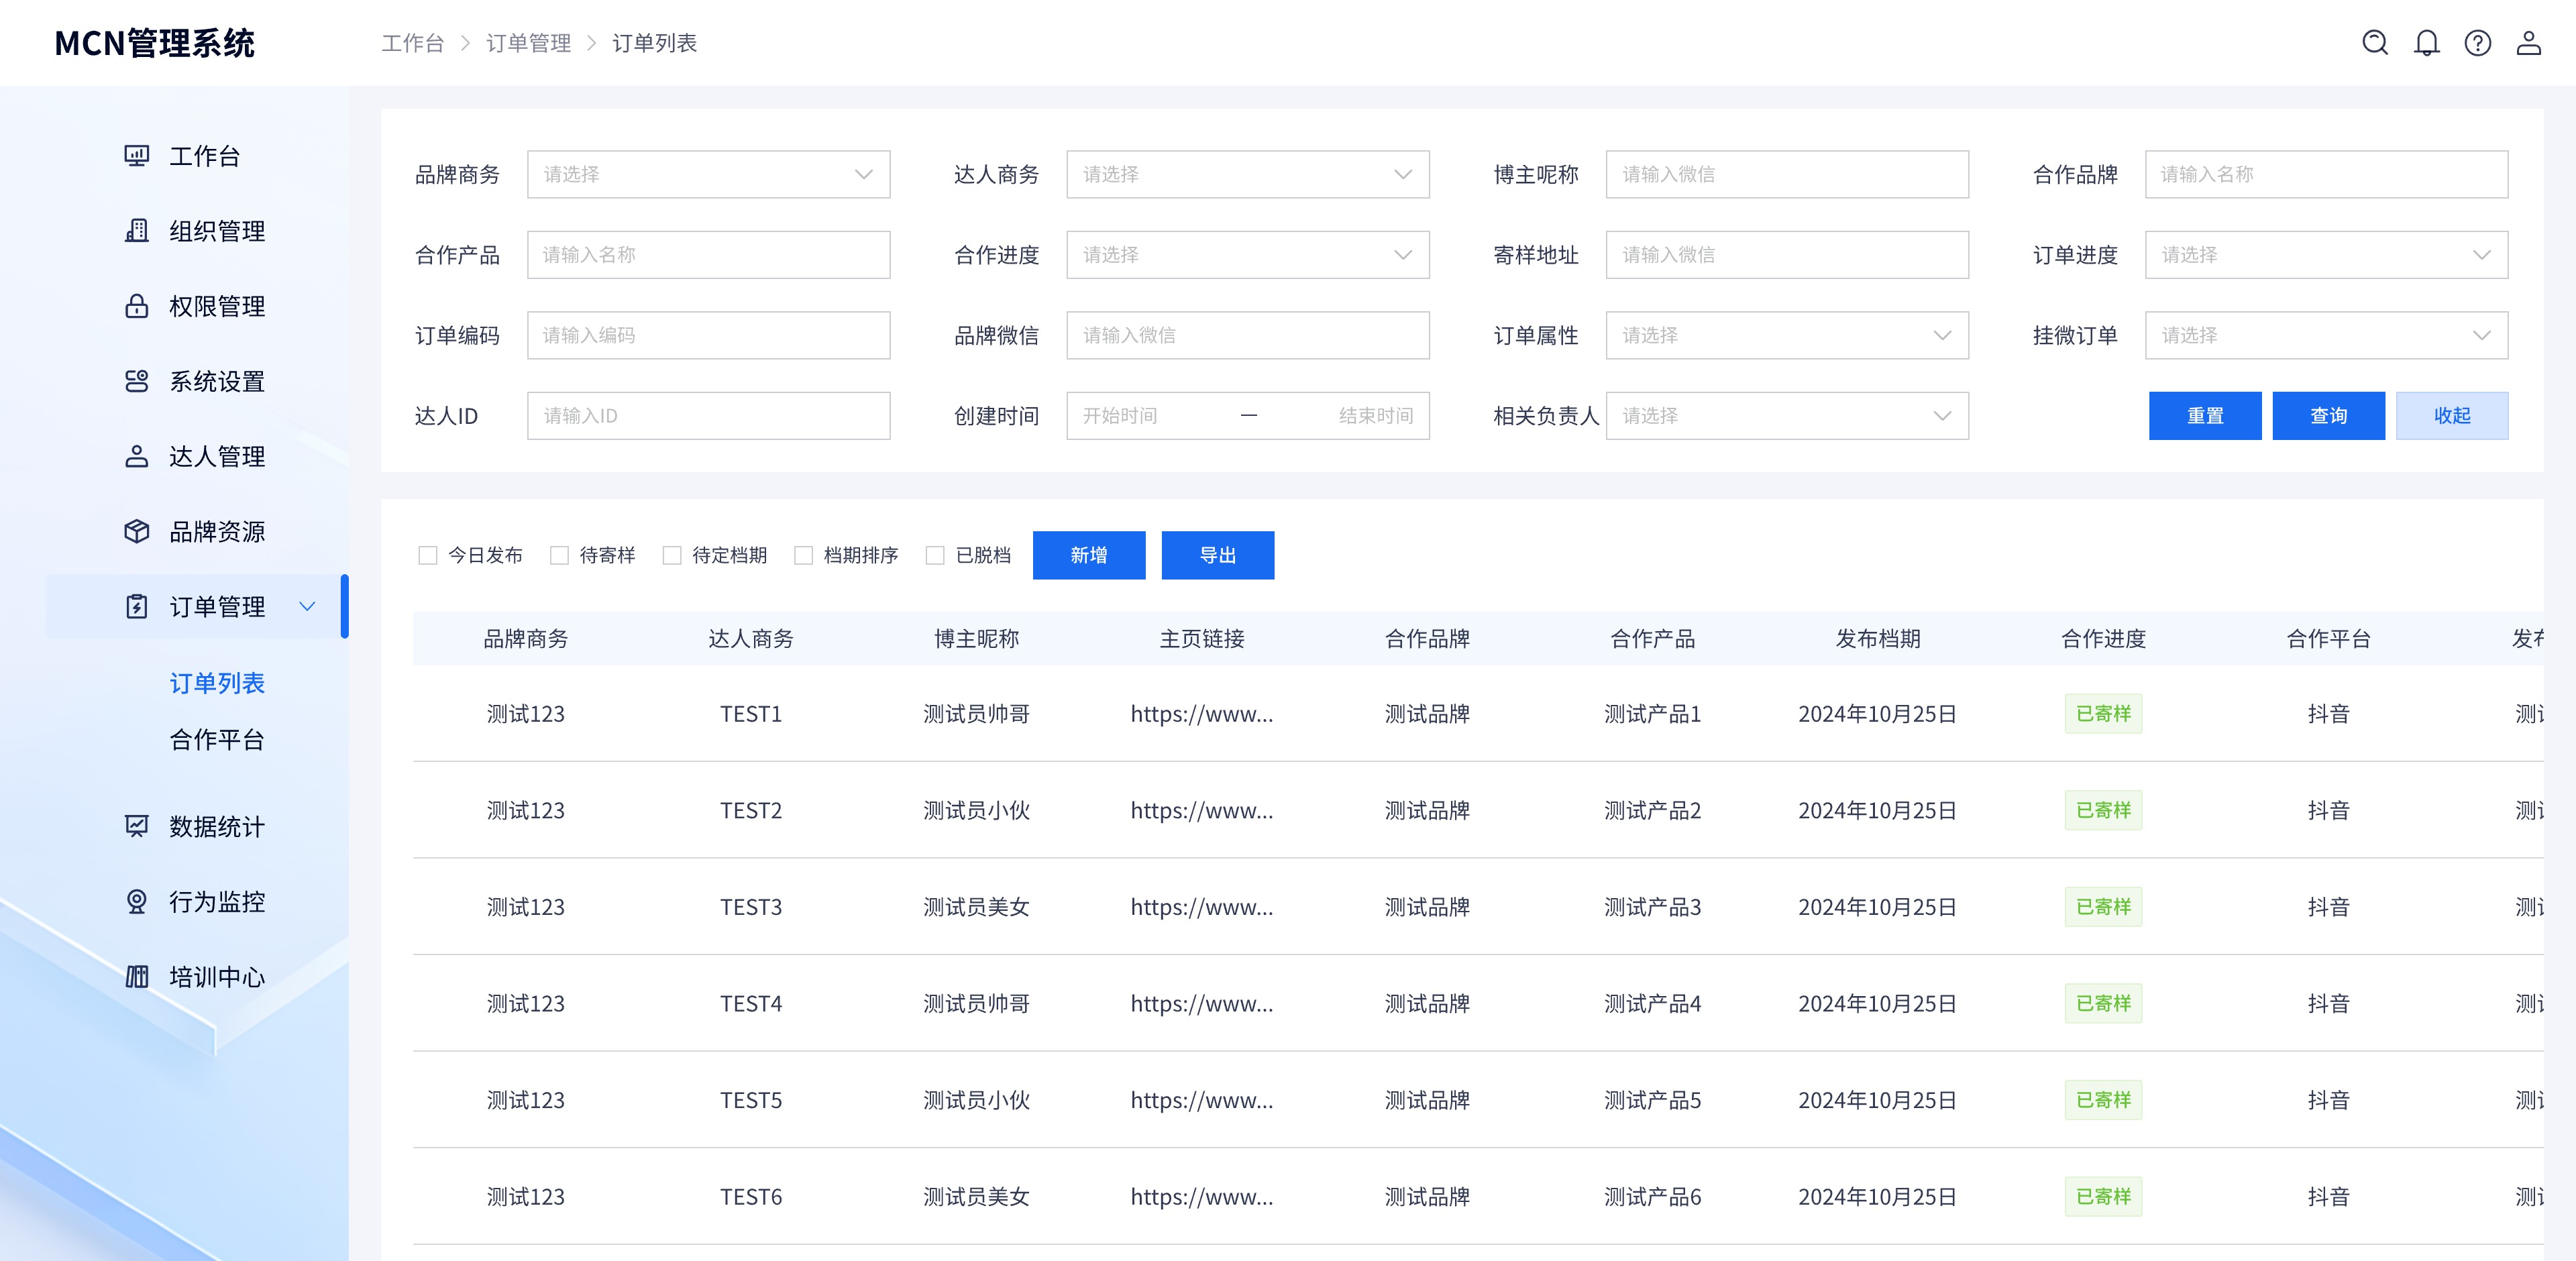Click the help question mark icon
Viewport: 2576px width, 1261px height.
[x=2477, y=43]
